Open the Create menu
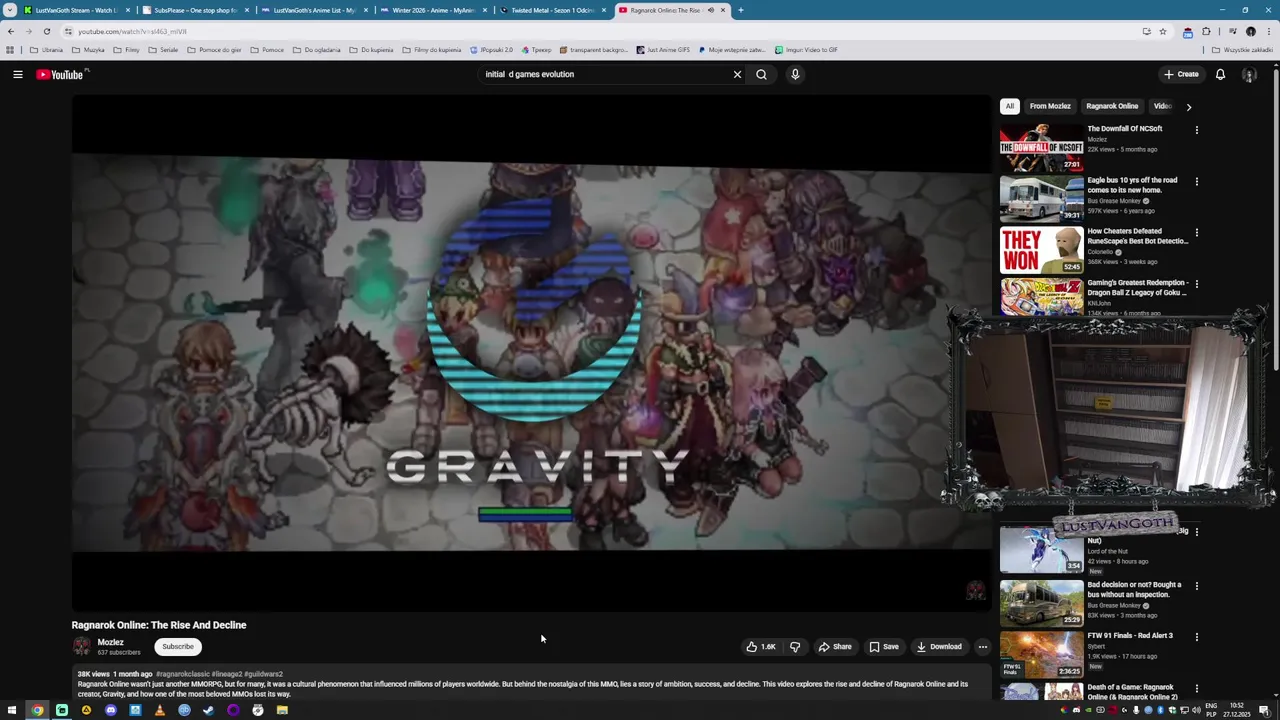The width and height of the screenshot is (1280, 720). pos(1181,74)
